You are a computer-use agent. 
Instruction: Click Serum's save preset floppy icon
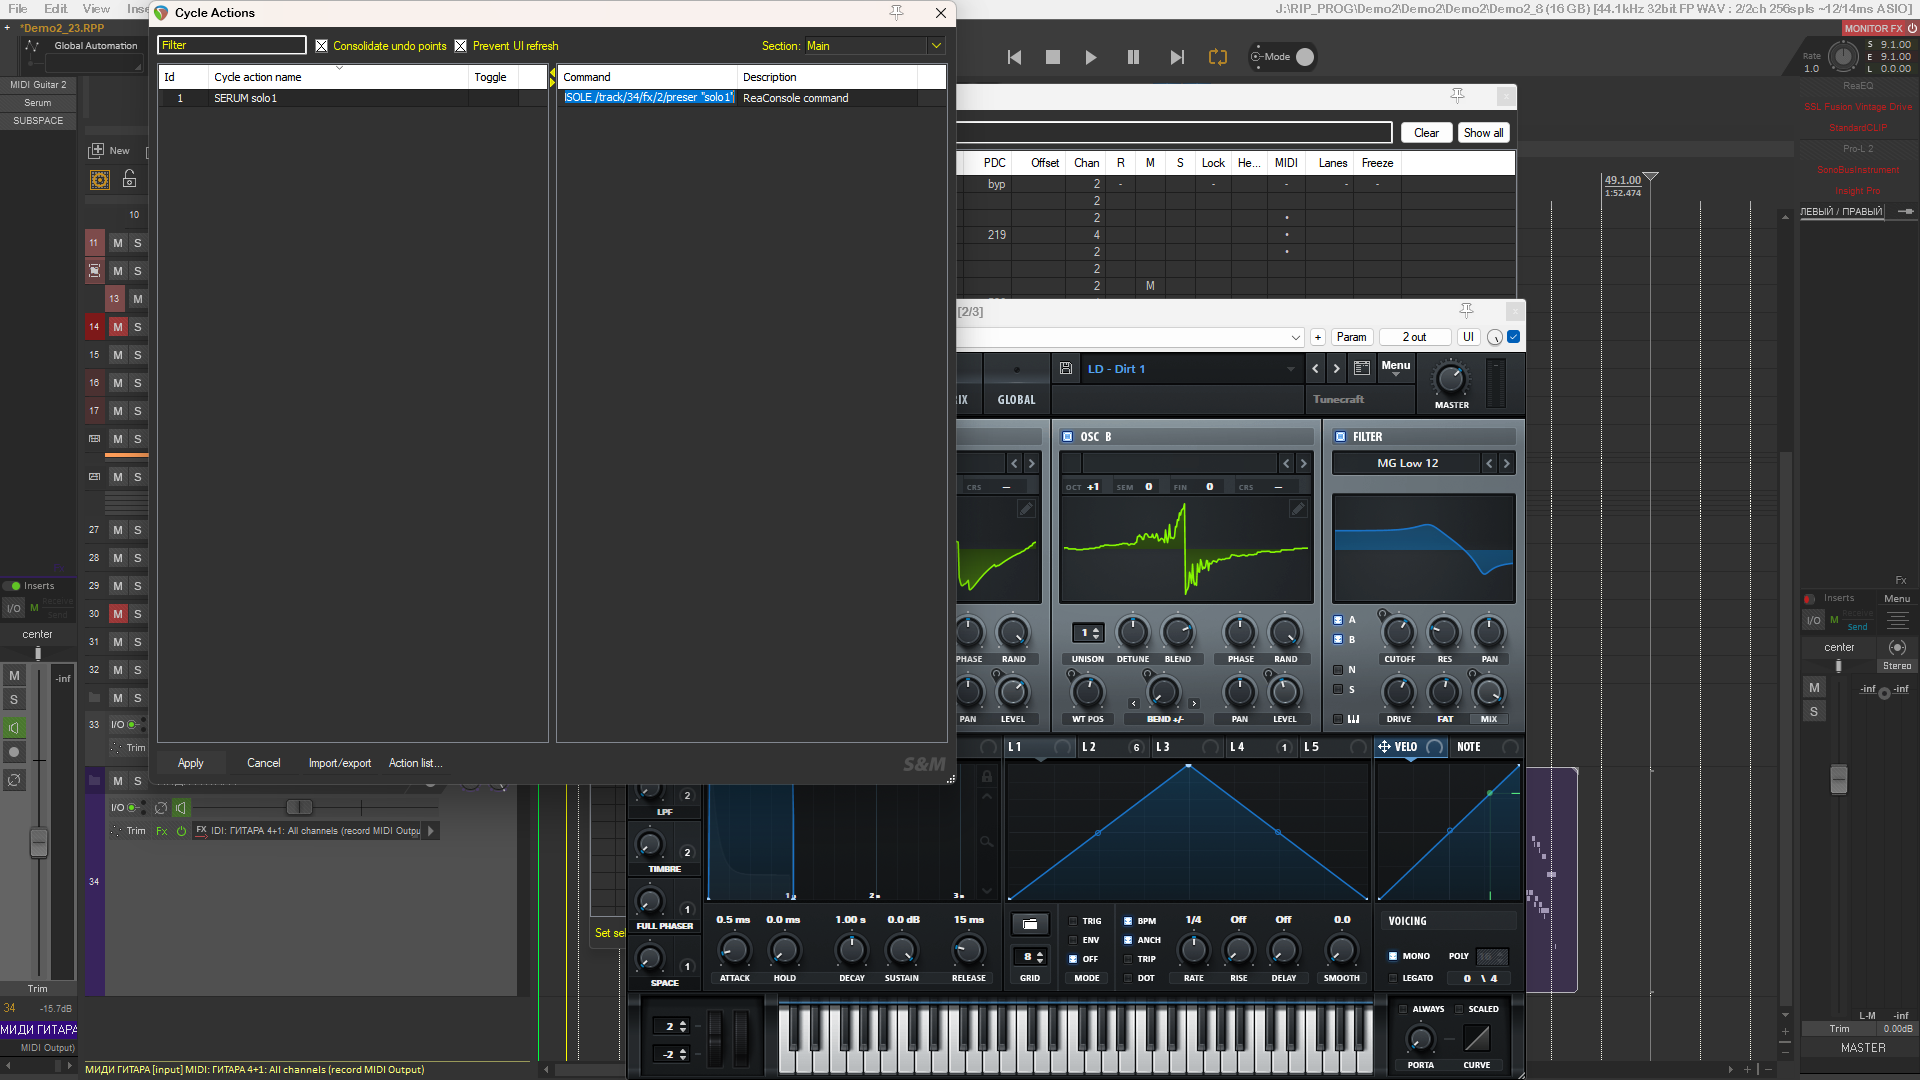[x=1066, y=369]
